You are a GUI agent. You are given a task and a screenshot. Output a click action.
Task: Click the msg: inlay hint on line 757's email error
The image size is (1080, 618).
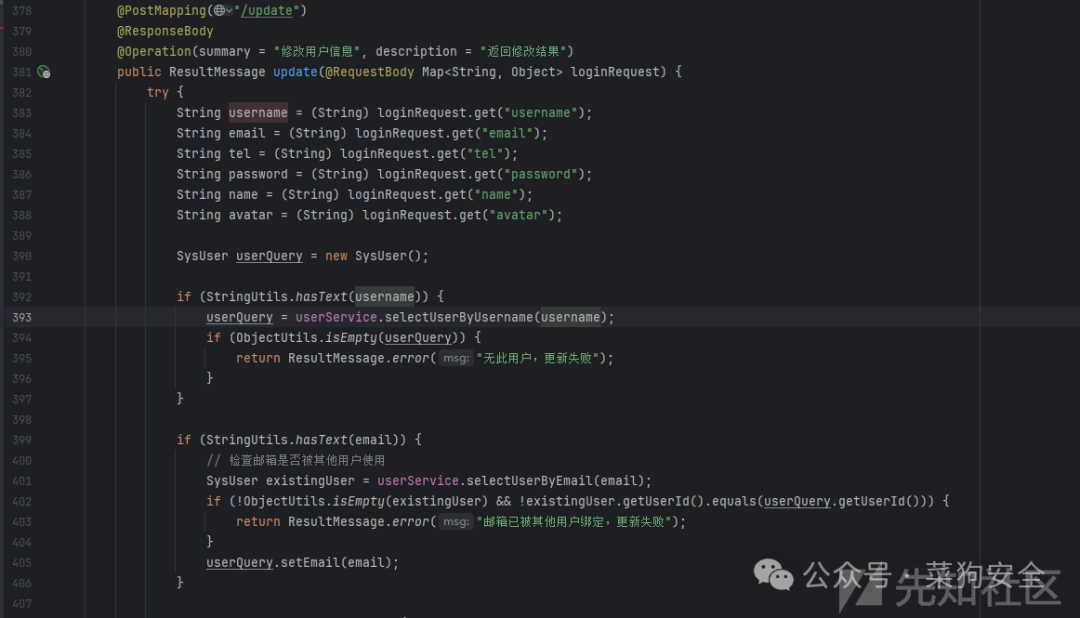click(456, 522)
